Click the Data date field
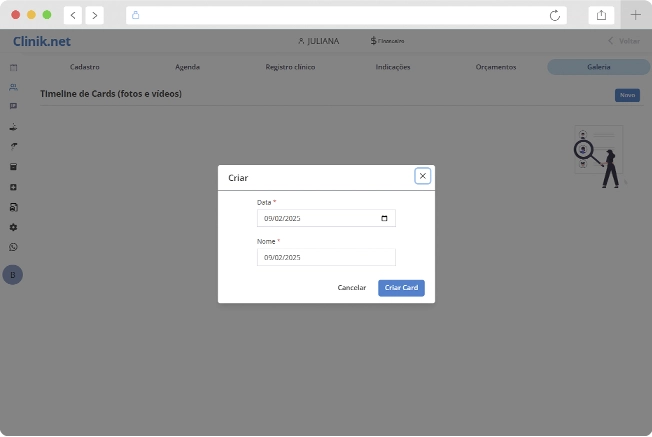This screenshot has width=652, height=437. click(315, 218)
